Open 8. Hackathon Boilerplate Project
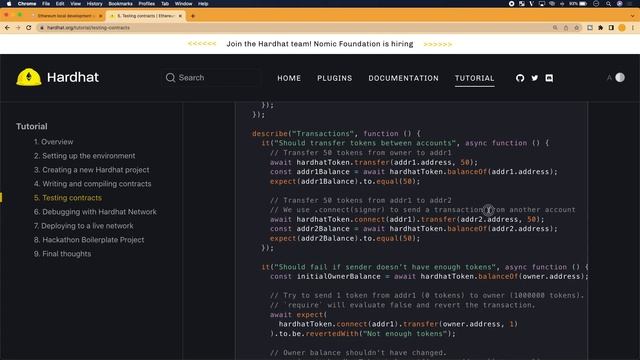The image size is (640, 360). (x=89, y=240)
